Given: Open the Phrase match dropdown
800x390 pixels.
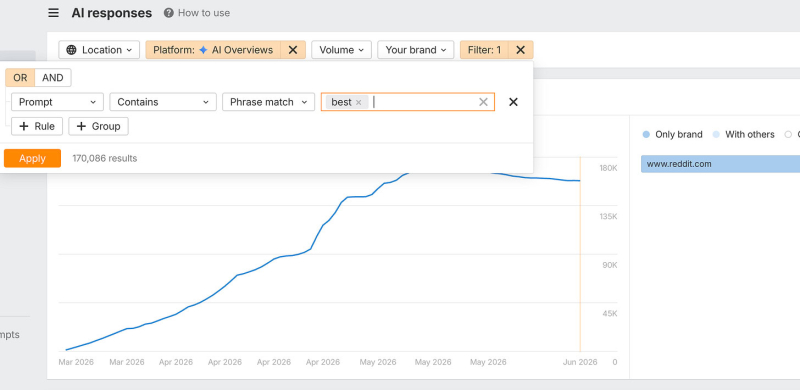Looking at the screenshot, I should click(268, 102).
